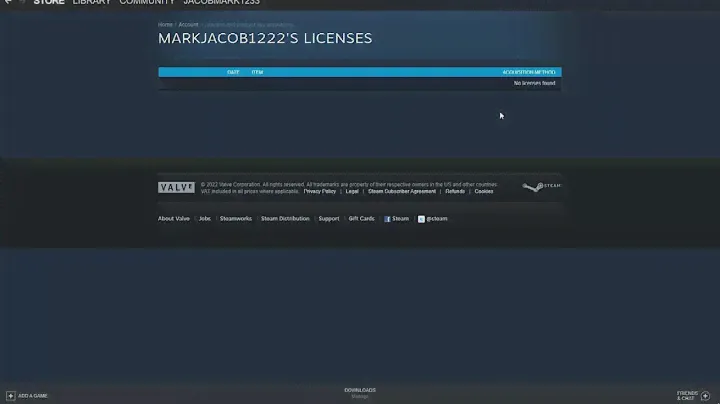Switch to the LIBRARY tab
720x404 pixels.
click(x=92, y=3)
